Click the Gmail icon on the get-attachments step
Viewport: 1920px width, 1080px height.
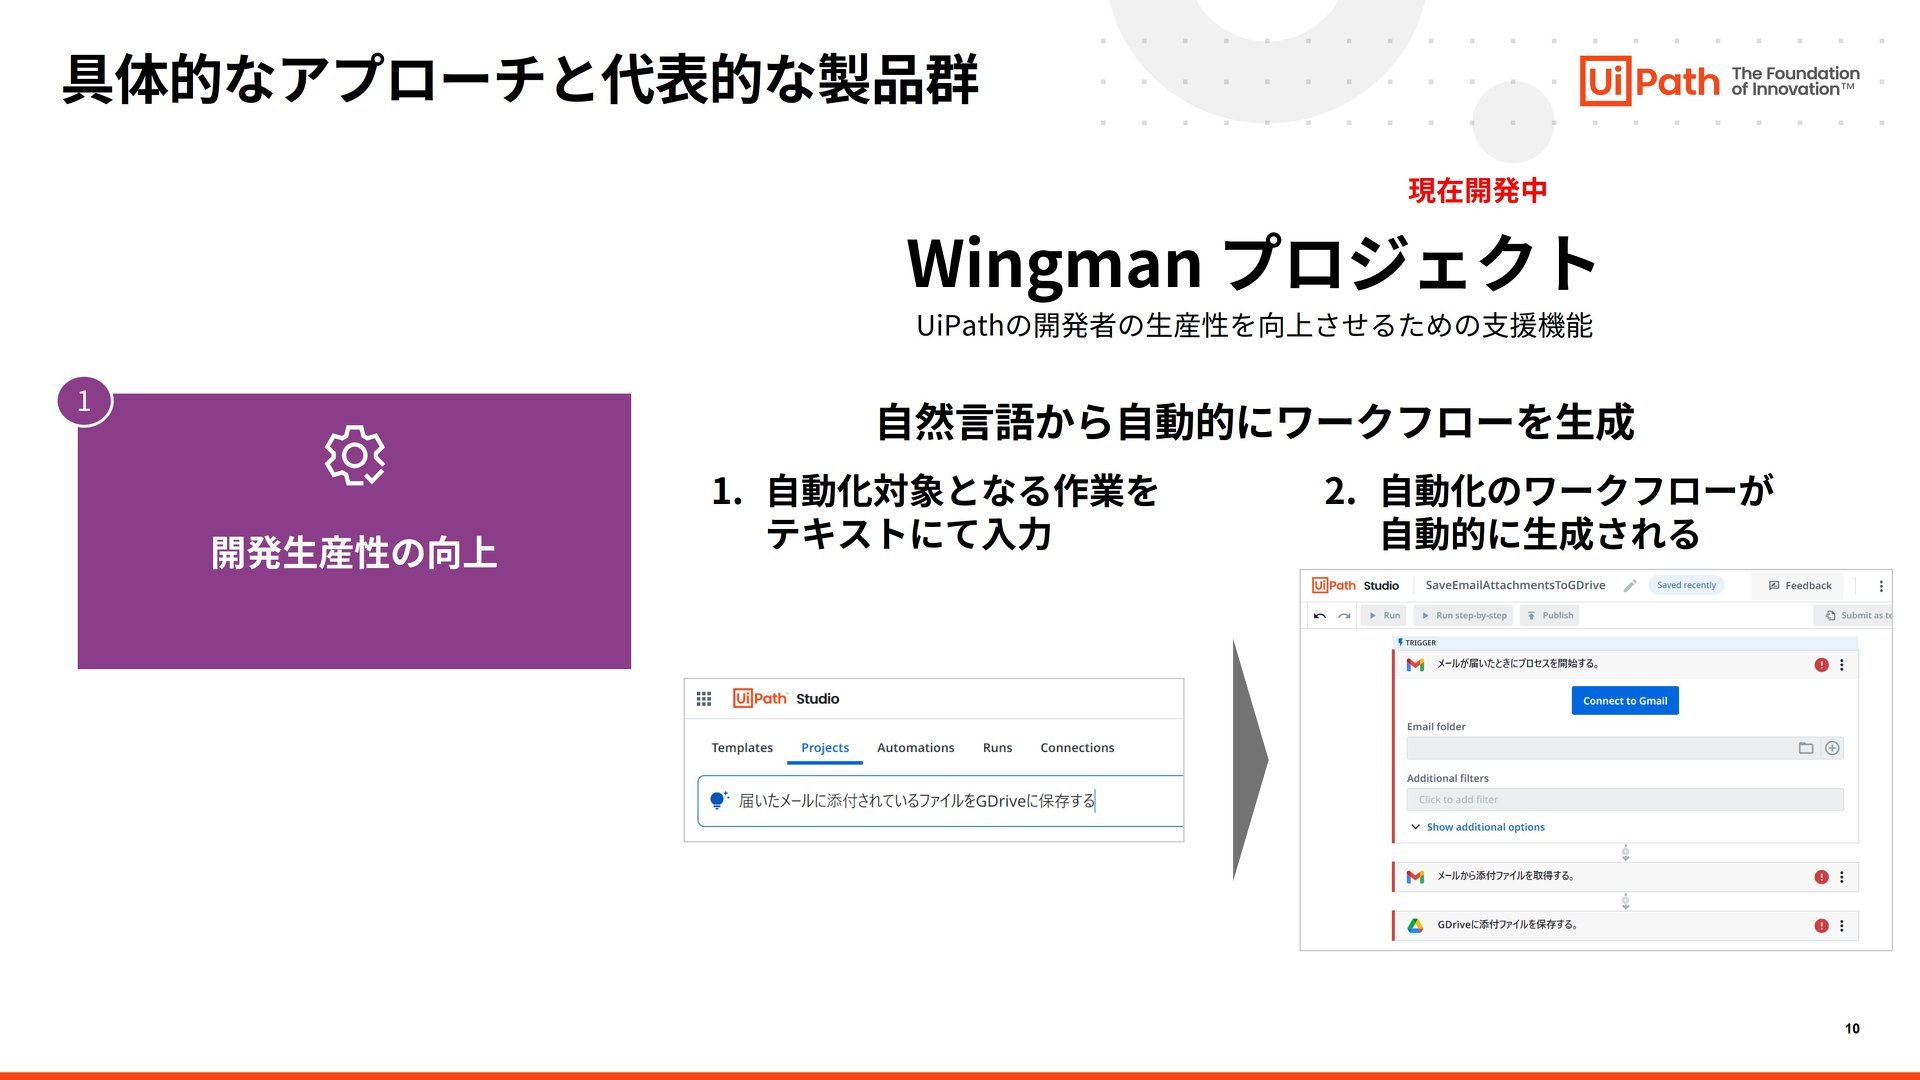pos(1415,877)
